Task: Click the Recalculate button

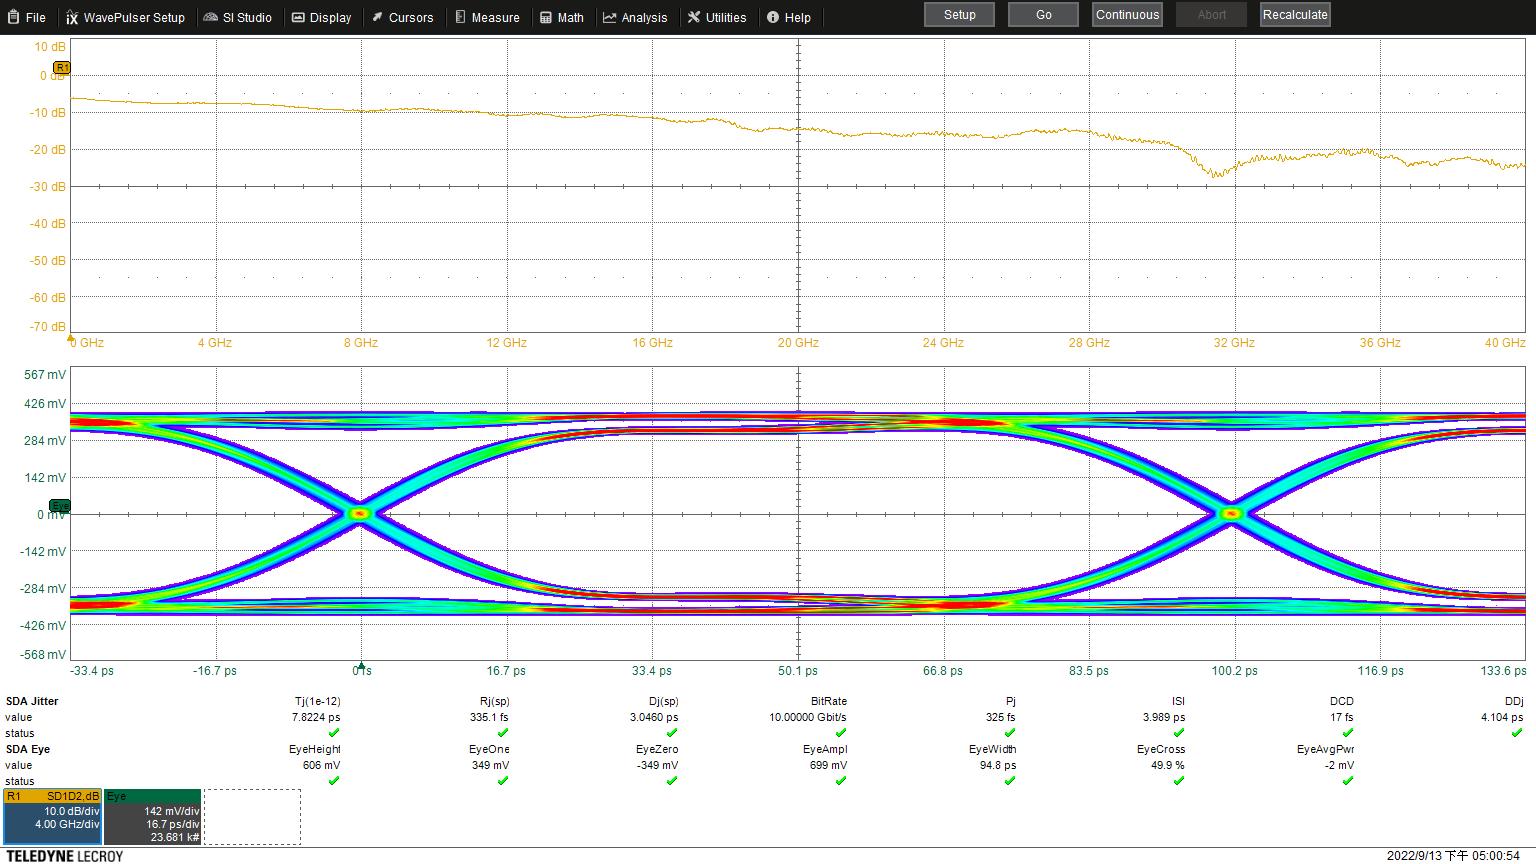Action: point(1294,14)
